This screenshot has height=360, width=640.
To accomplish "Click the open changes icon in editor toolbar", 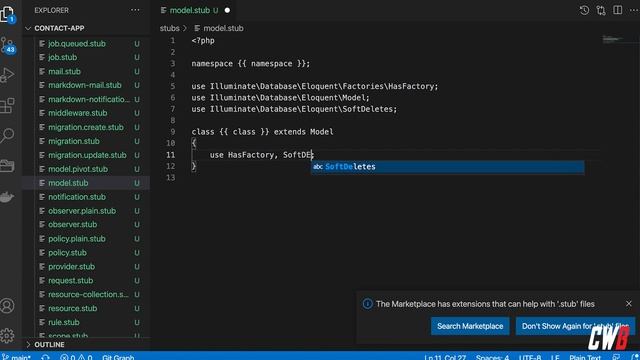I will 601,10.
